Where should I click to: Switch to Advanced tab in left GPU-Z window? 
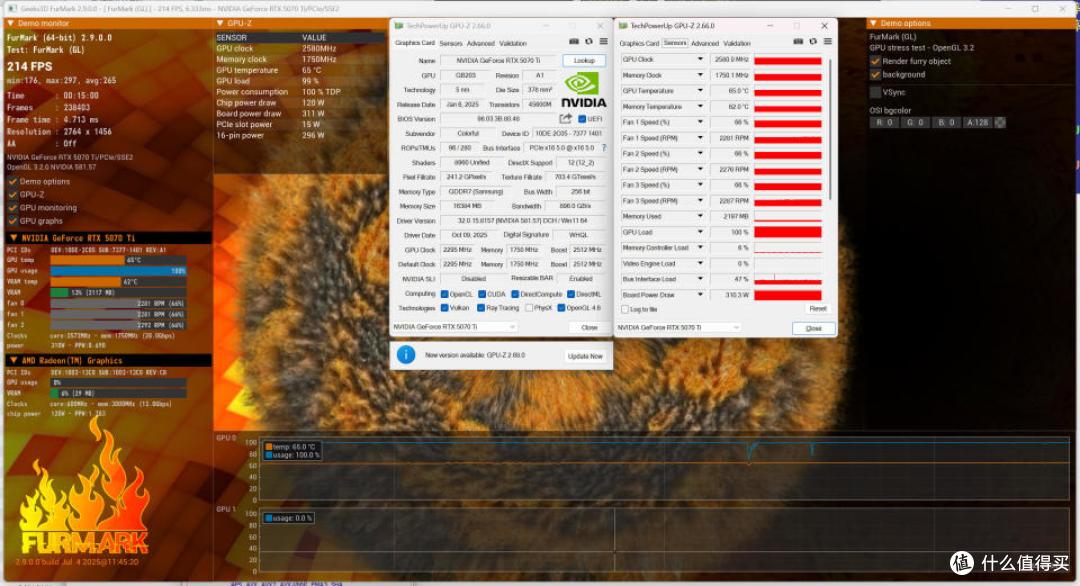click(x=481, y=43)
